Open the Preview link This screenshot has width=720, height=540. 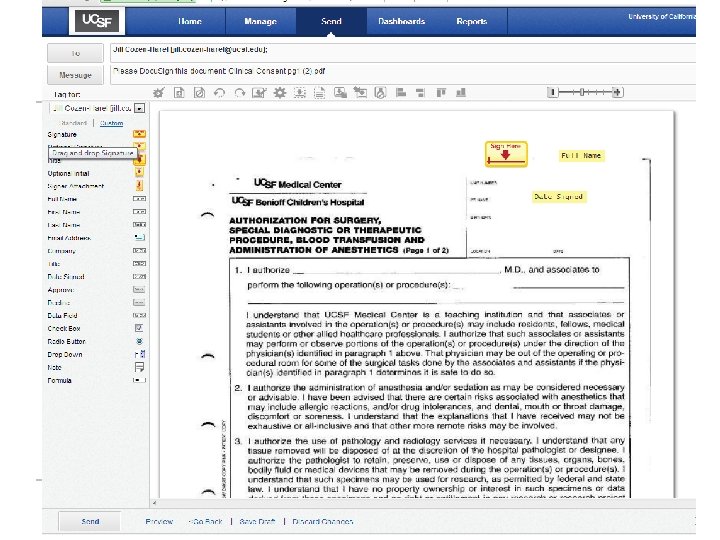(159, 522)
